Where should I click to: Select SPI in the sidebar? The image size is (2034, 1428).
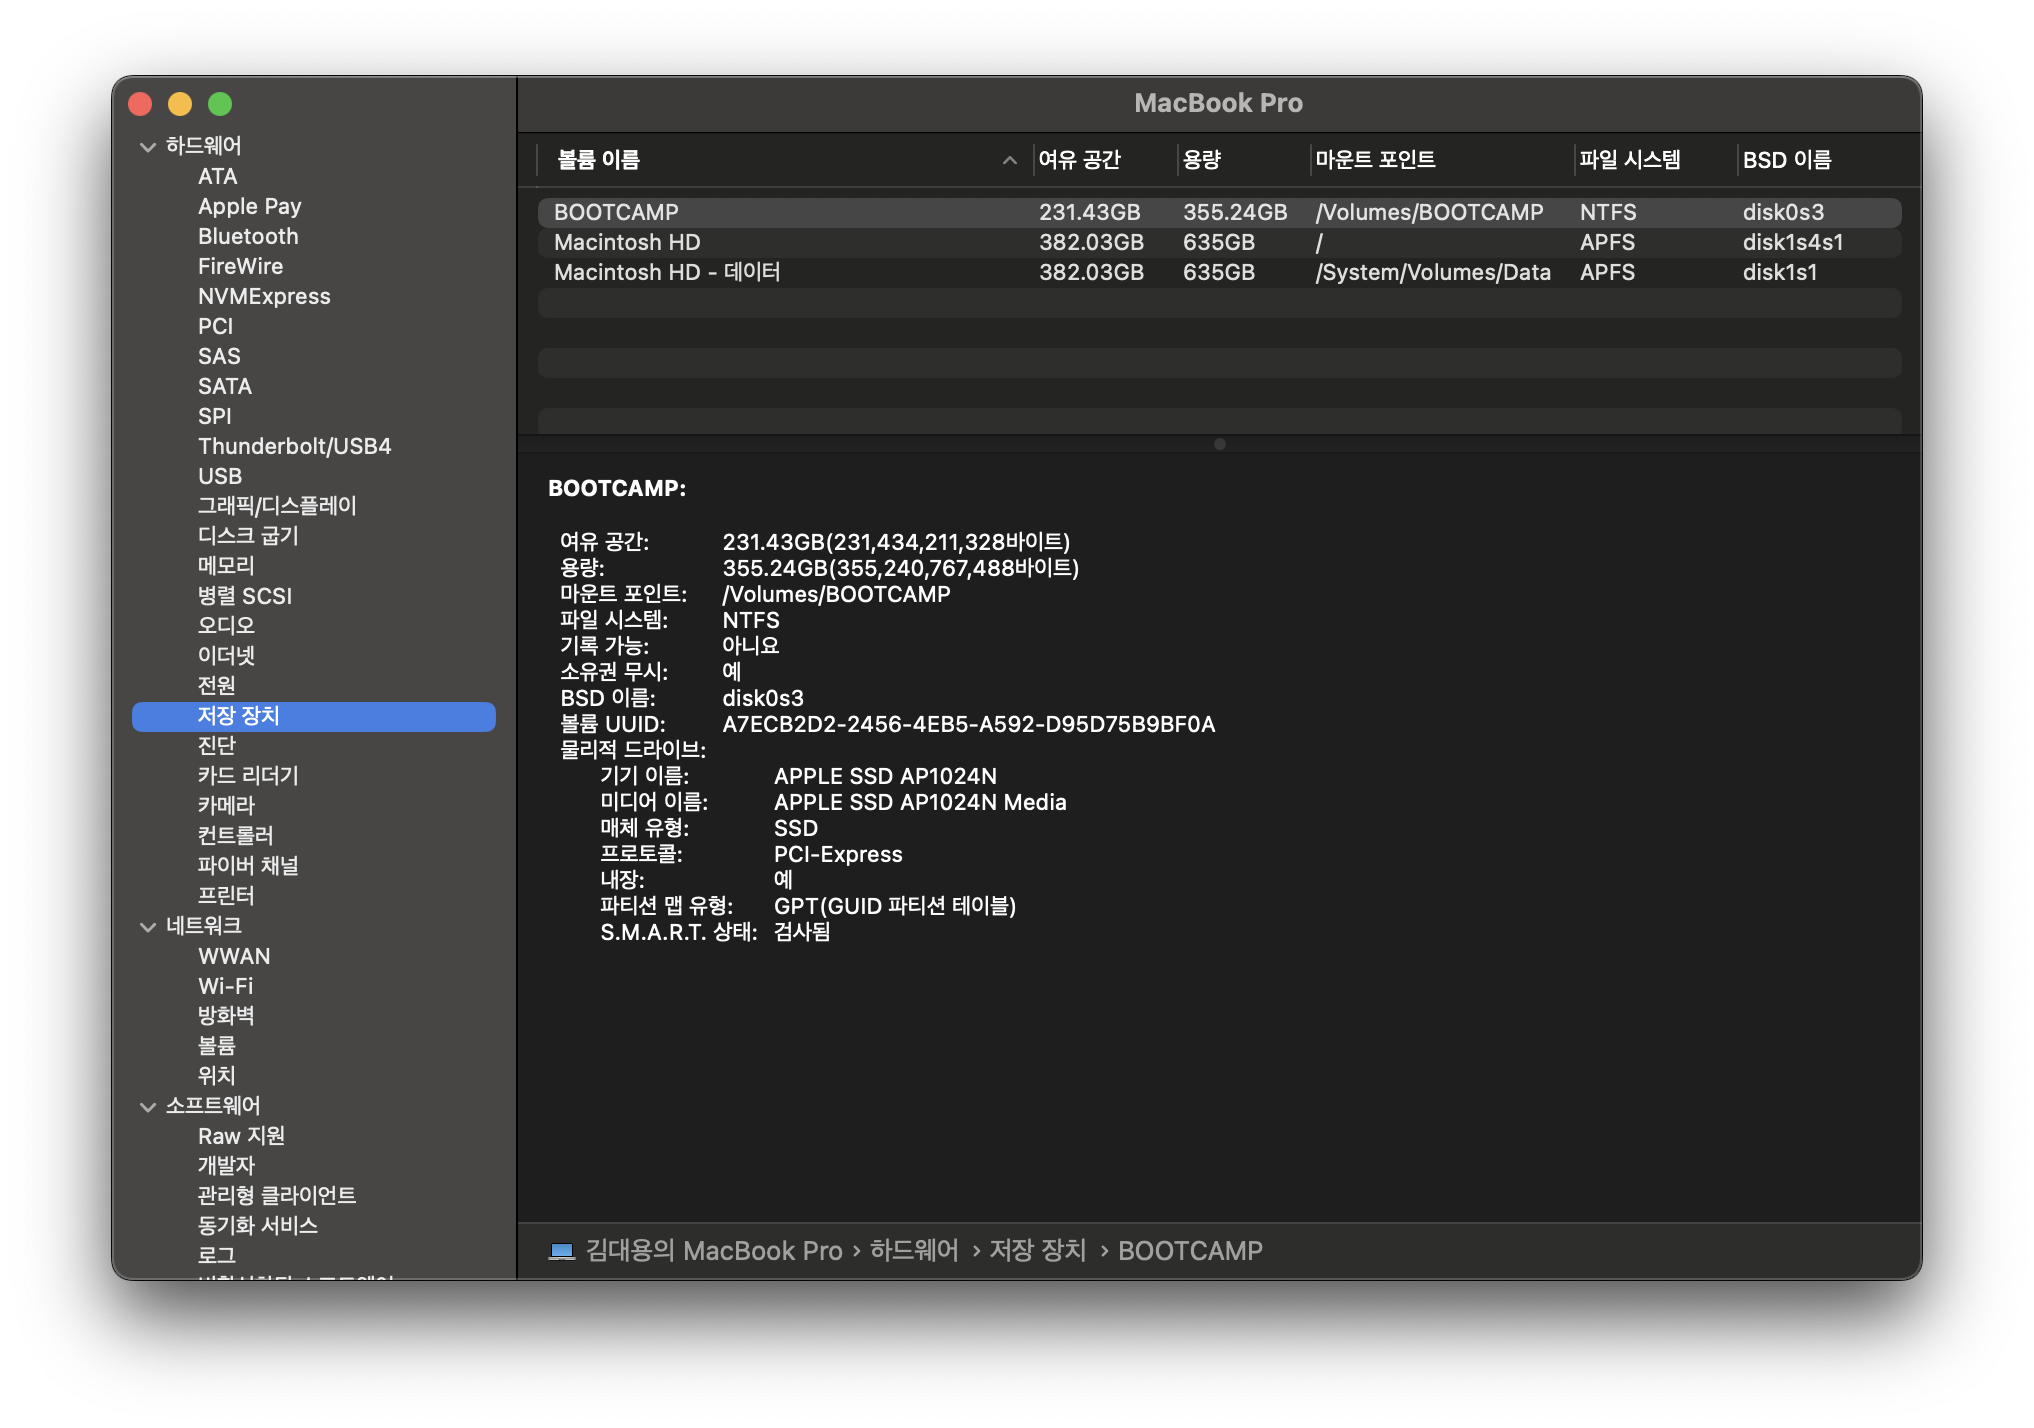coord(214,416)
